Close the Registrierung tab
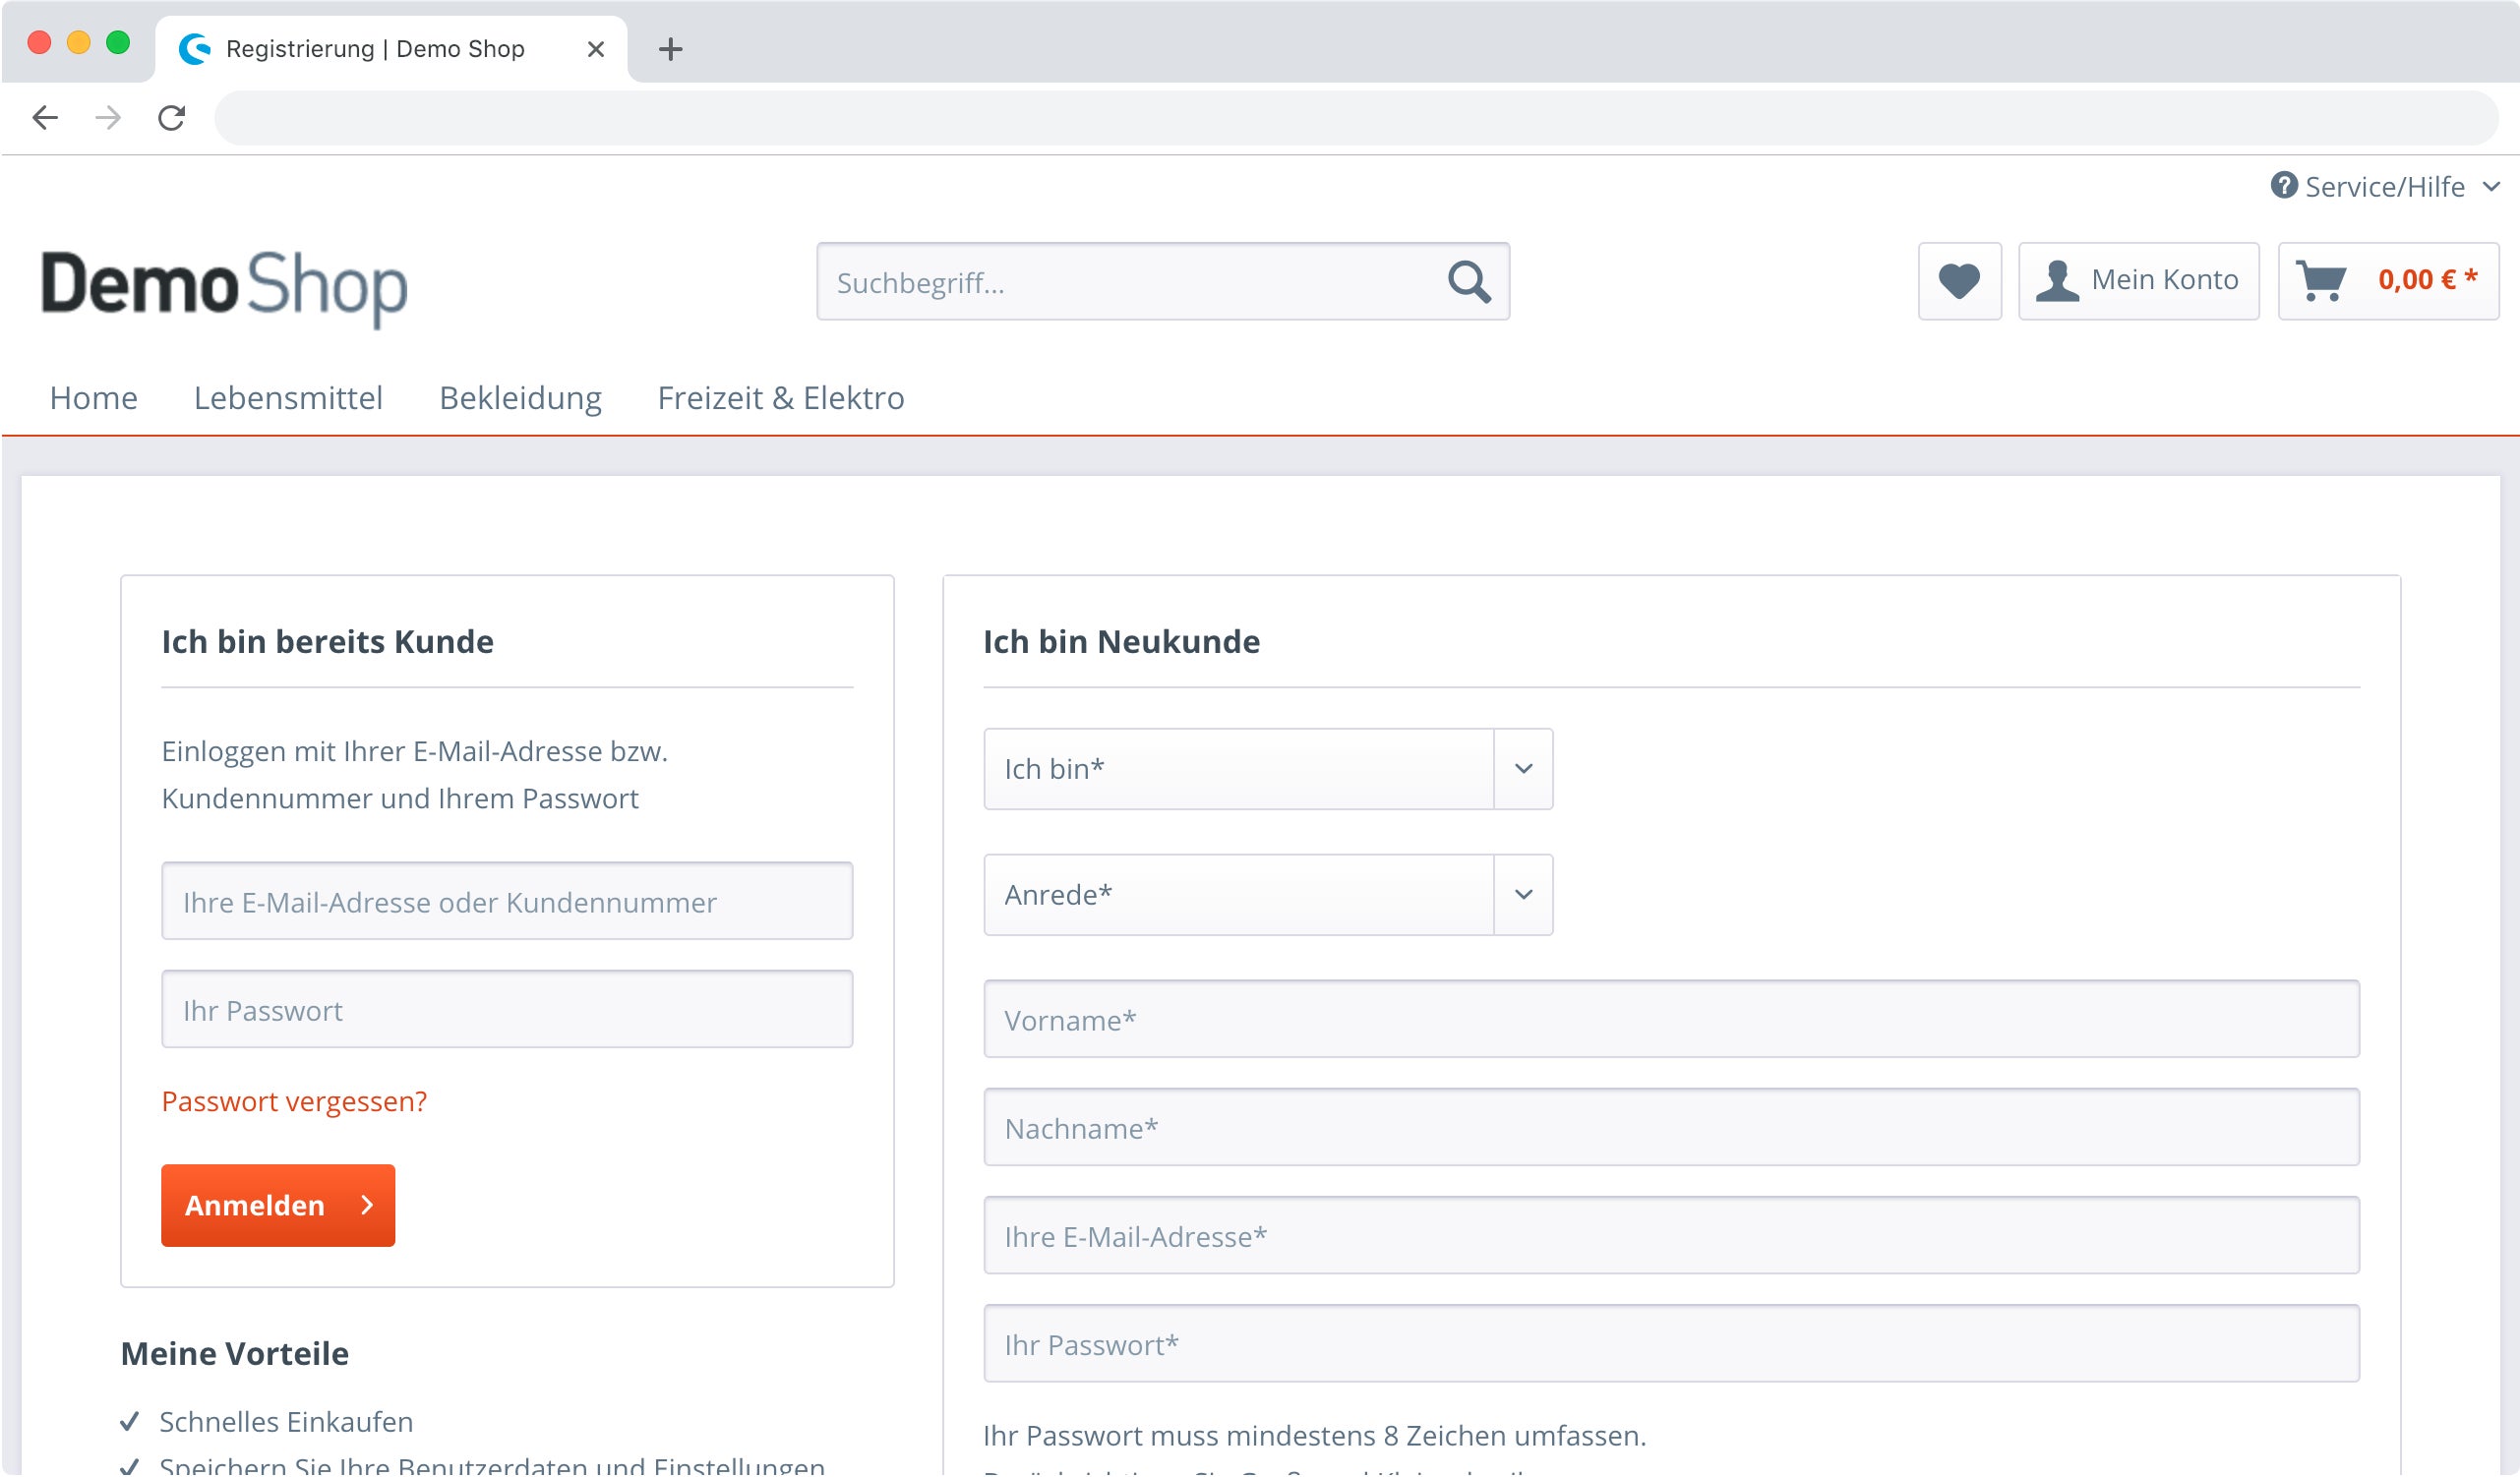The width and height of the screenshot is (2520, 1477). click(x=596, y=49)
